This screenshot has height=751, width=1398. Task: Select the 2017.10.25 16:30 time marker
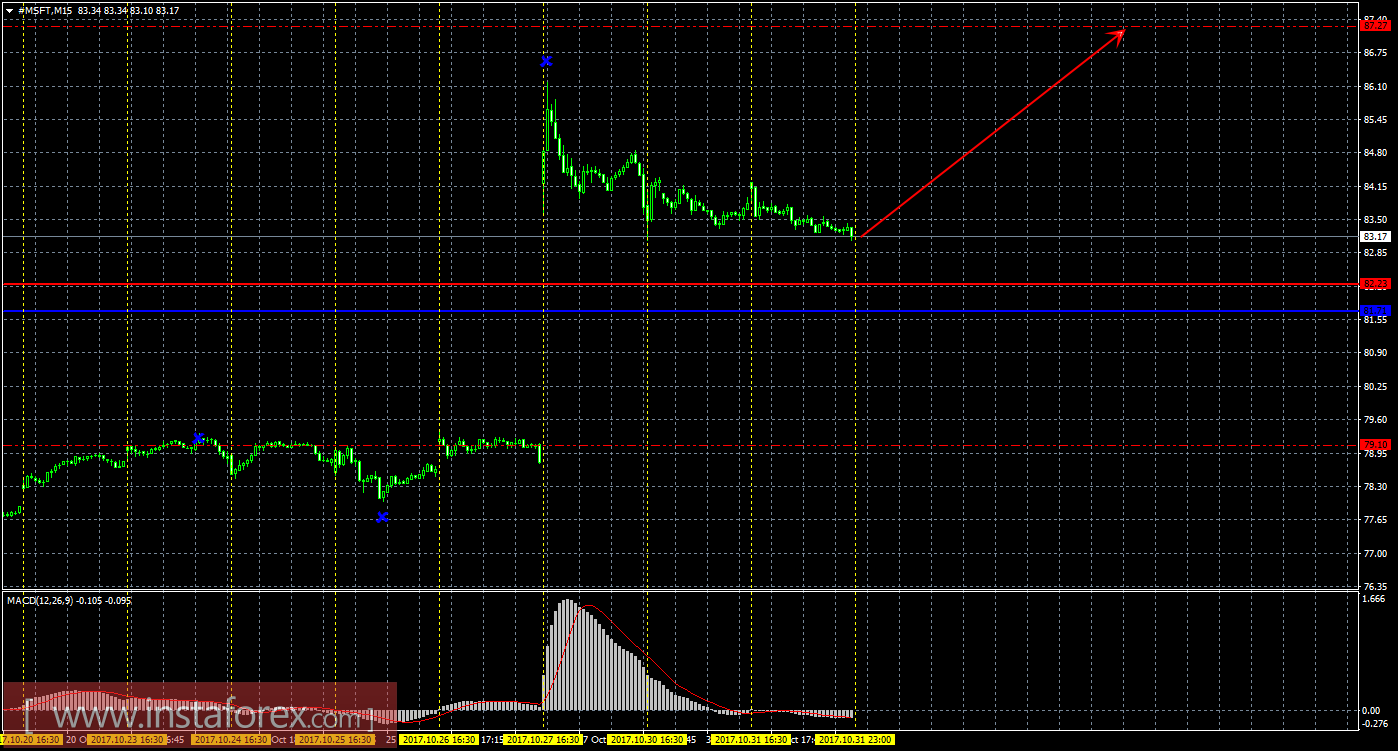pos(335,740)
